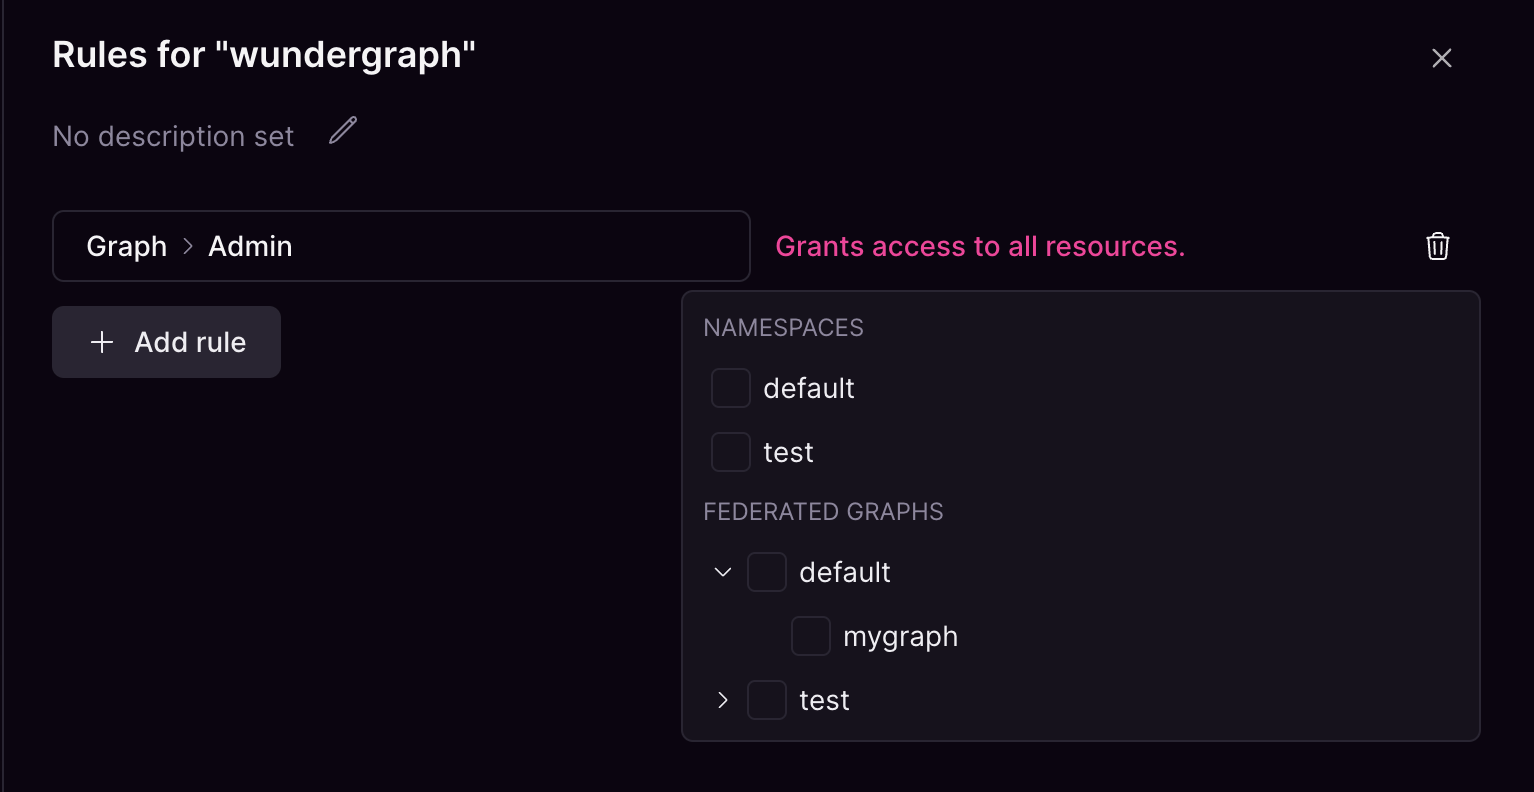The width and height of the screenshot is (1534, 792).
Task: Close the rules dialog with the X icon
Action: point(1441,58)
